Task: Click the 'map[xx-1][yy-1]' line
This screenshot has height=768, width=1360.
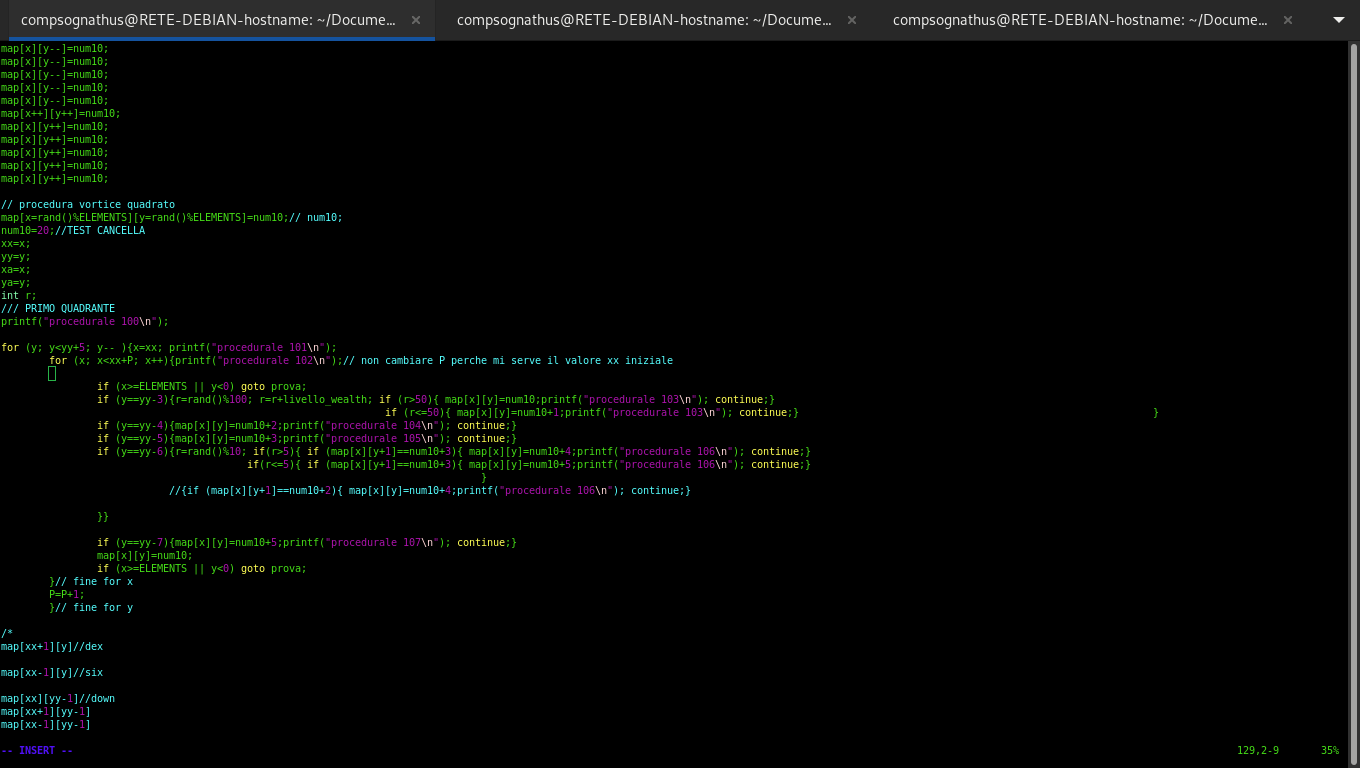Action: click(46, 724)
